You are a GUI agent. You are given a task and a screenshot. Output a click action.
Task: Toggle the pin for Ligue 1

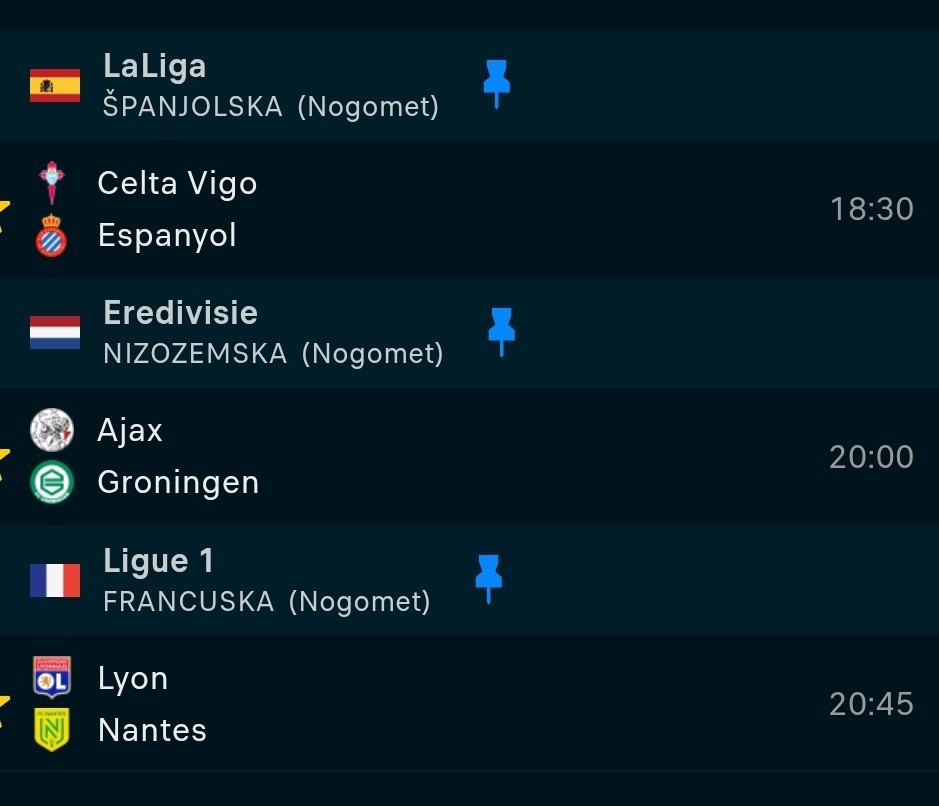pyautogui.click(x=488, y=578)
